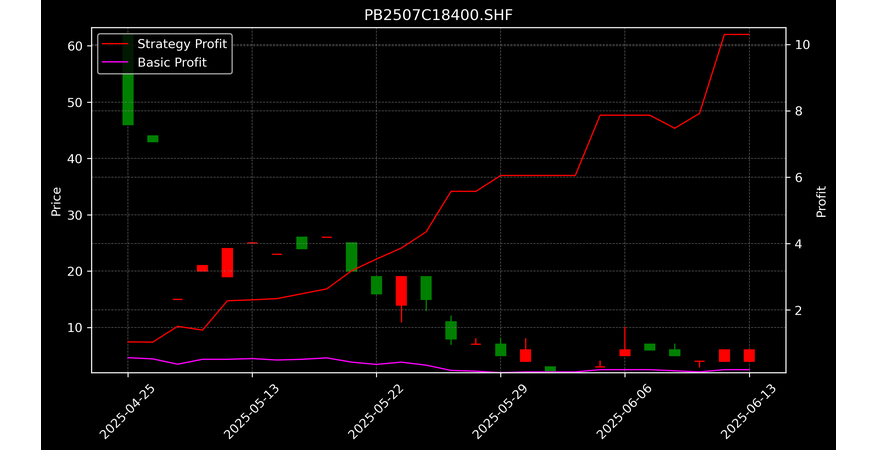Click the 2025-06-13 date label

[749, 412]
